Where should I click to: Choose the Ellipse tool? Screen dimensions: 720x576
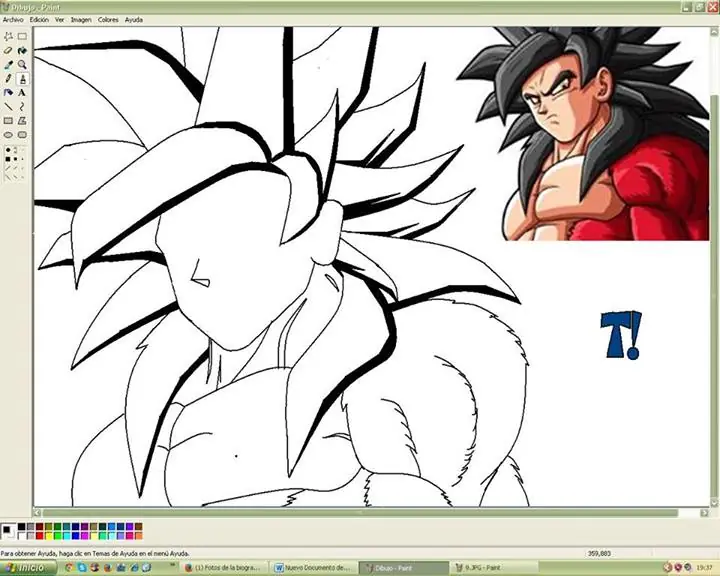(8, 135)
